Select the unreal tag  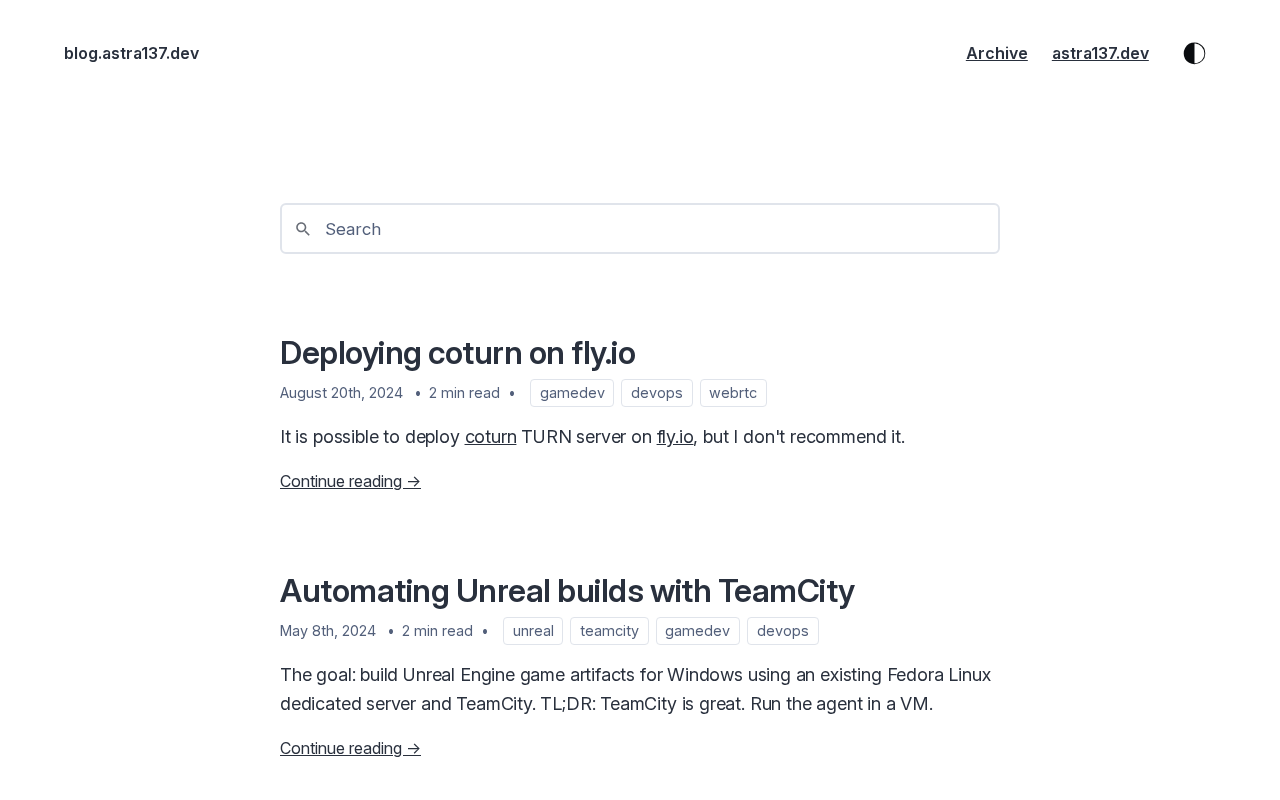(533, 631)
